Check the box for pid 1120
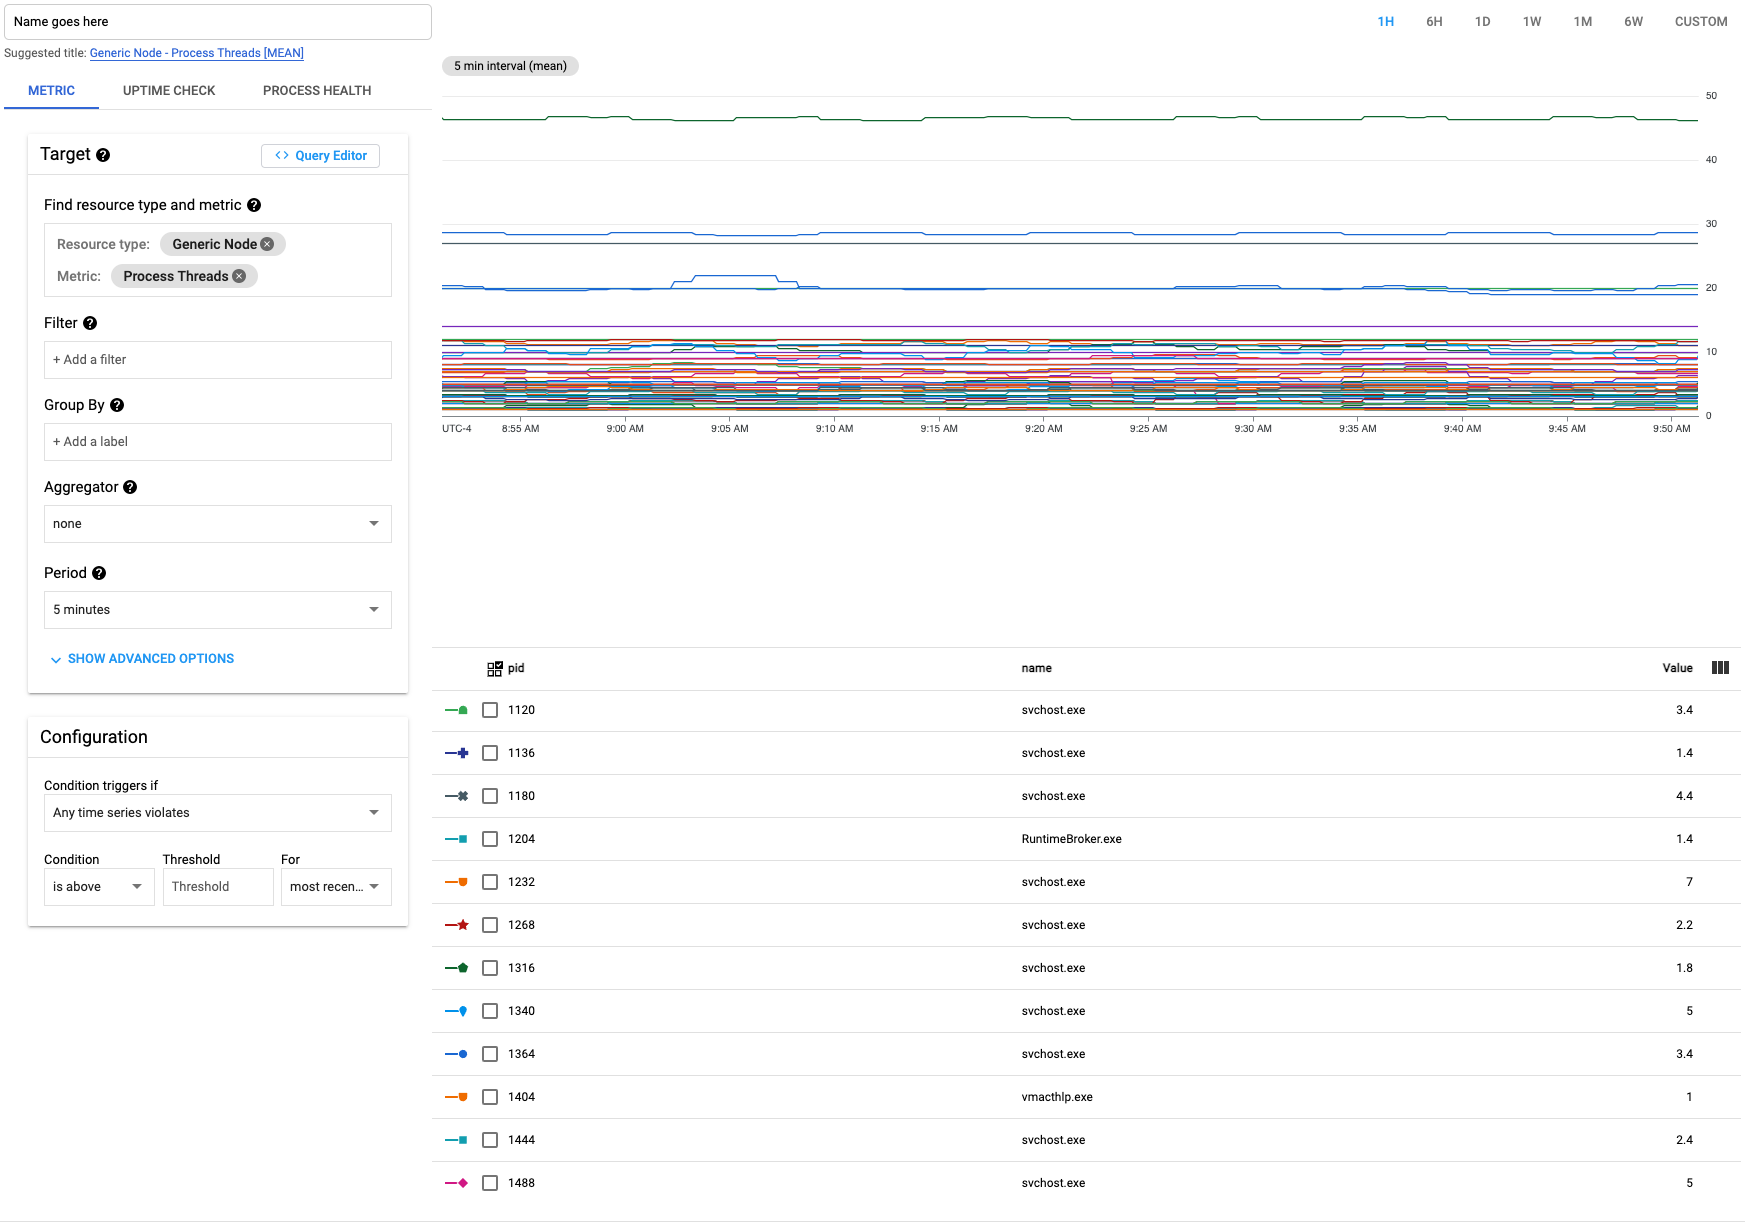The height and width of the screenshot is (1225, 1745). [490, 710]
